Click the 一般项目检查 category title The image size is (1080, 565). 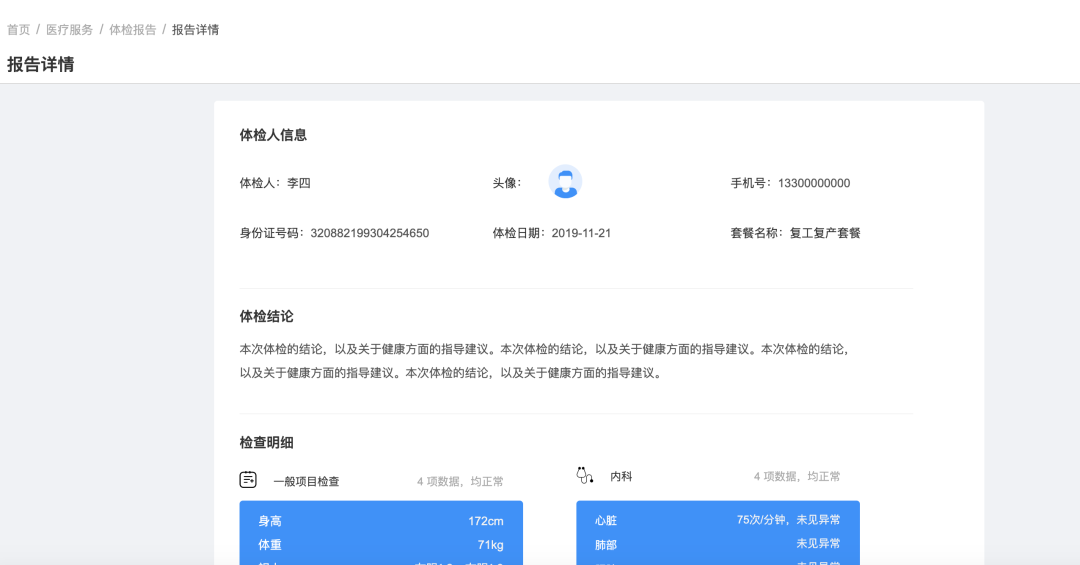[306, 481]
